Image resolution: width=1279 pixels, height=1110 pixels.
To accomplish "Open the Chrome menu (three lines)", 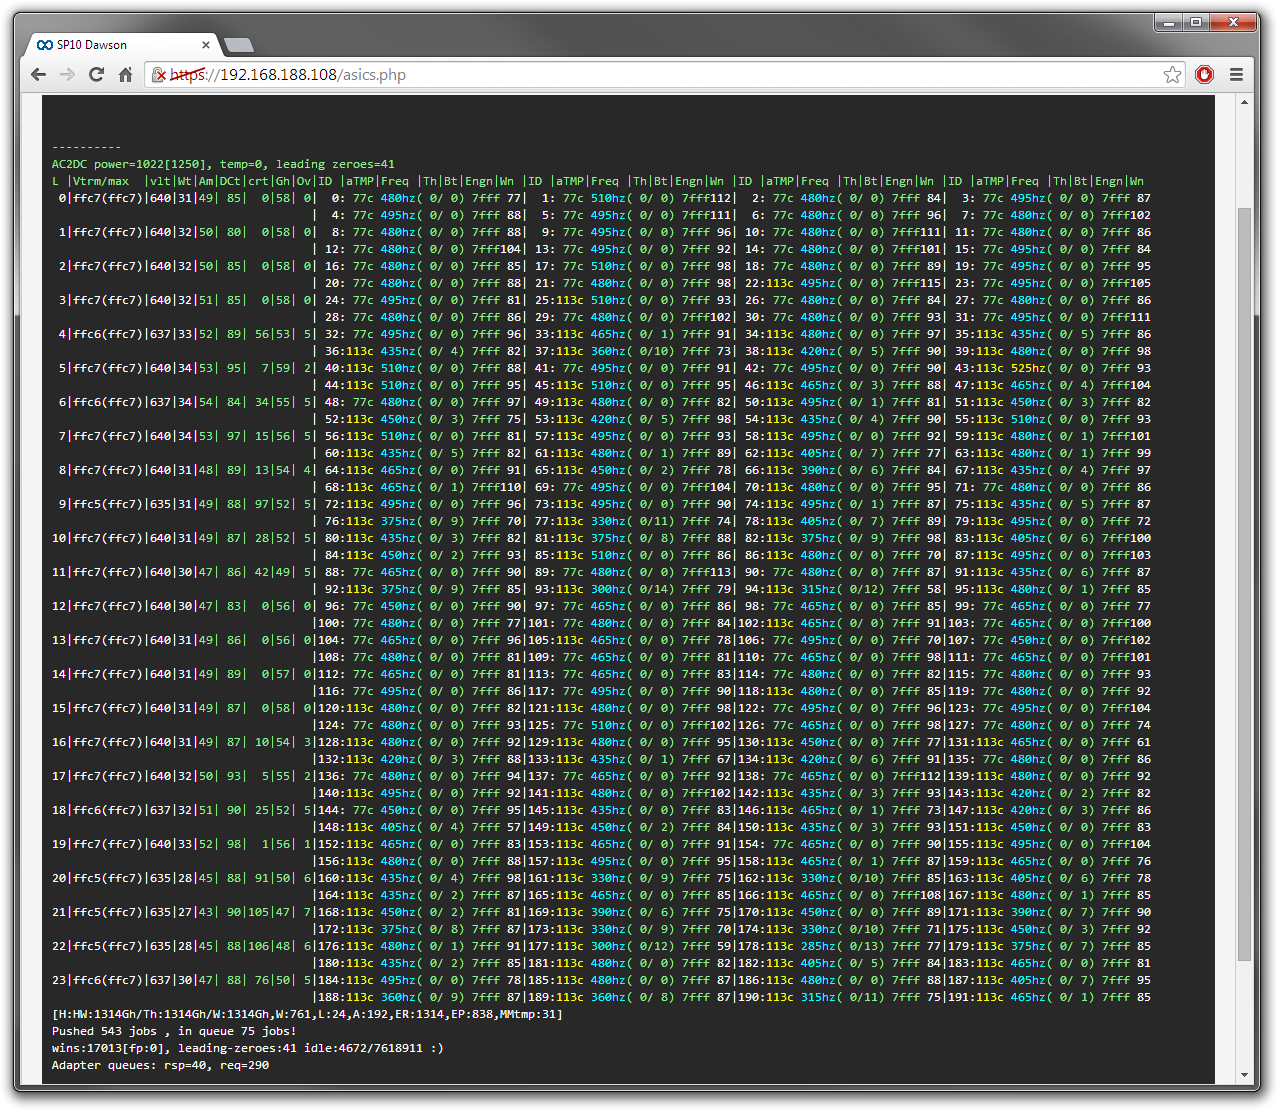I will click(1236, 74).
